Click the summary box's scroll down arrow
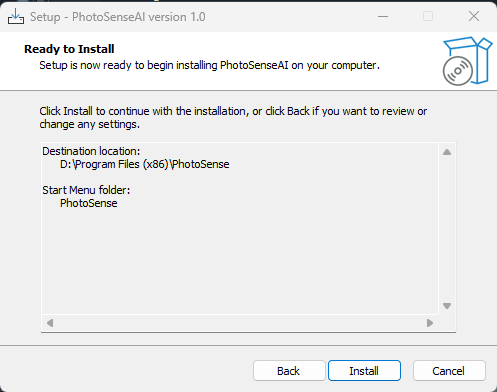Viewport: 497px width, 392px height. (x=447, y=306)
